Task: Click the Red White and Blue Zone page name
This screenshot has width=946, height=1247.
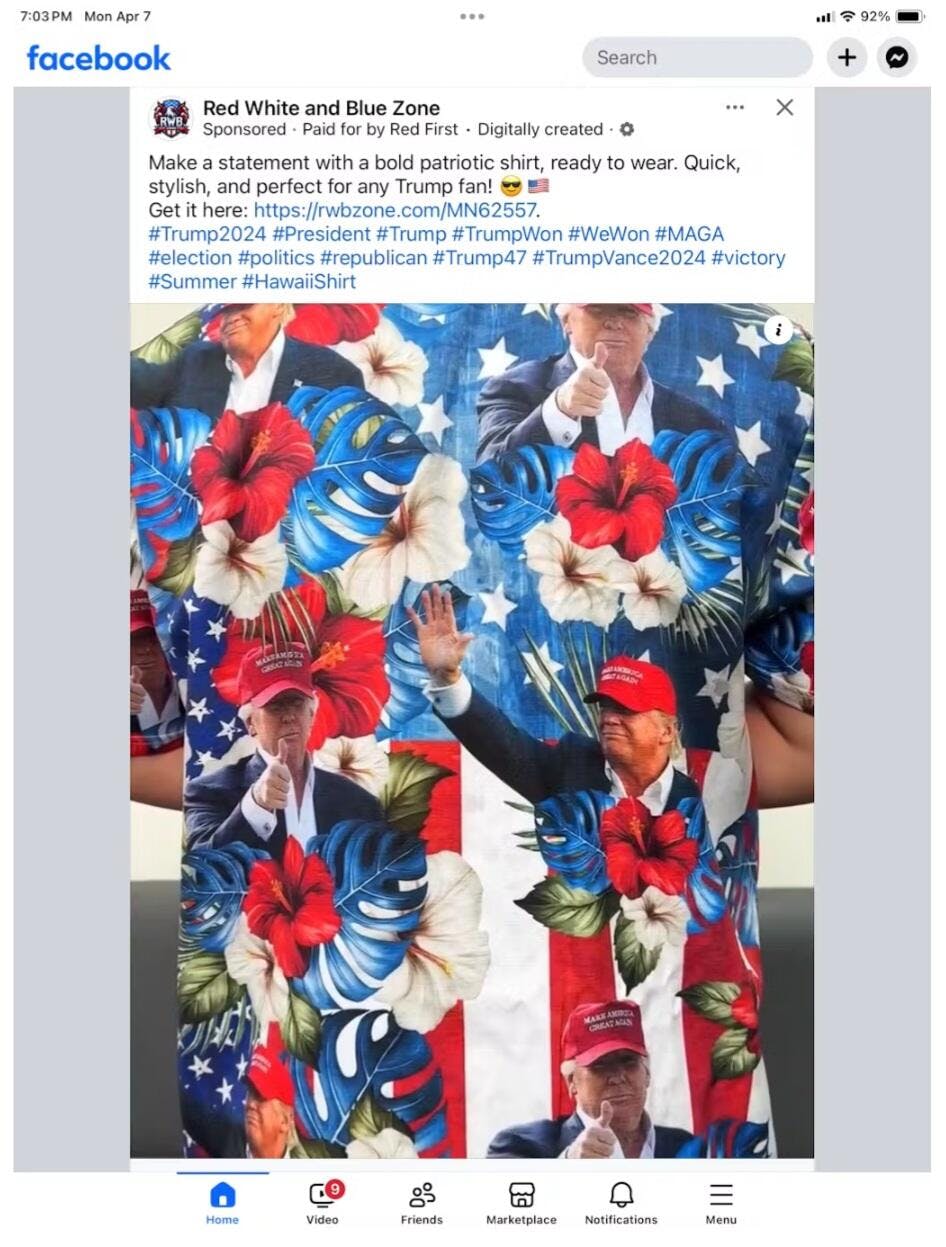Action: point(321,108)
